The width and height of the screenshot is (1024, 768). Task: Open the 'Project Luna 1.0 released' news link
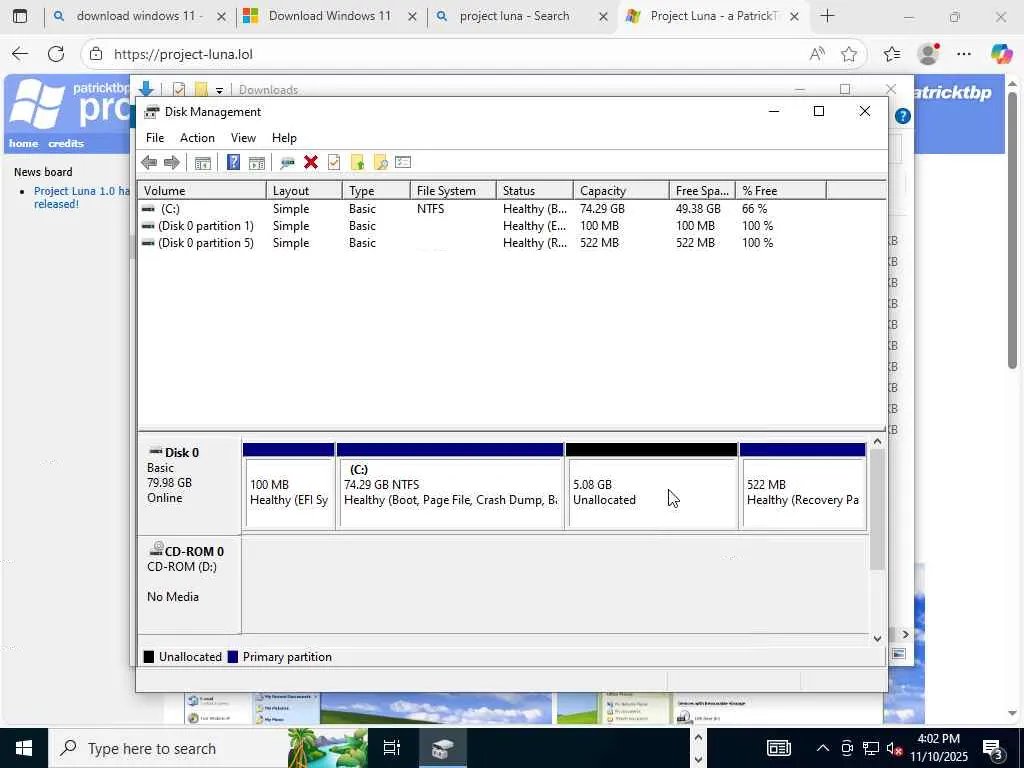click(x=82, y=197)
